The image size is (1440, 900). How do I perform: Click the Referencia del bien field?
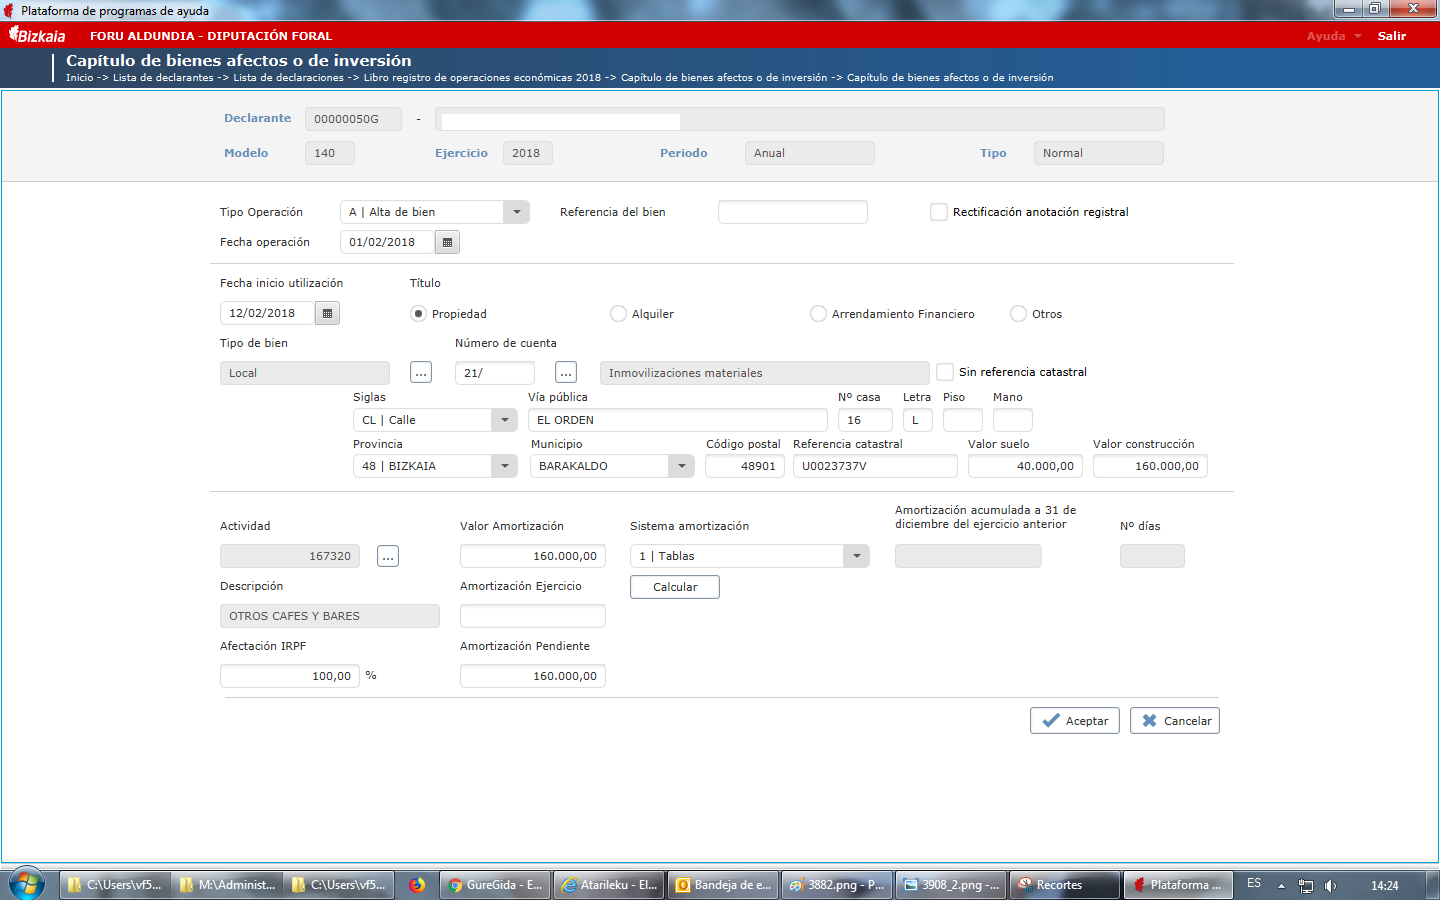pos(793,212)
